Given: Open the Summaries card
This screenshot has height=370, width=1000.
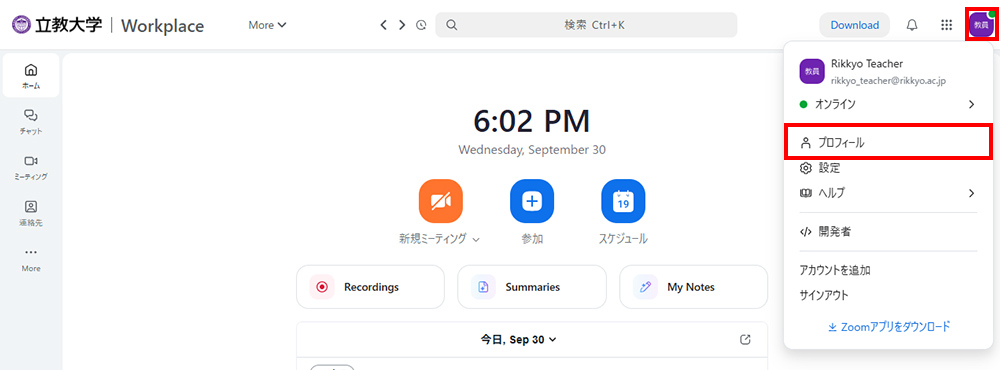Looking at the screenshot, I should [x=532, y=287].
